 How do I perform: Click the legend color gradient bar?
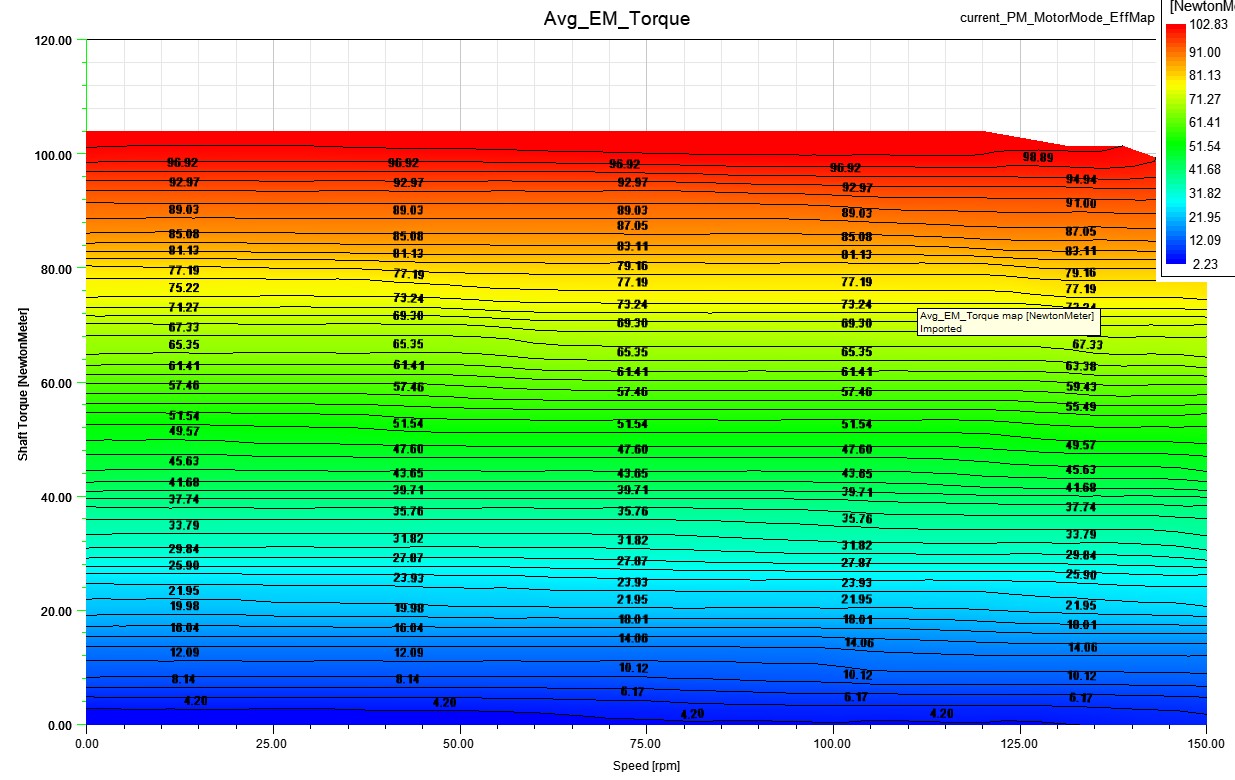tap(1176, 144)
